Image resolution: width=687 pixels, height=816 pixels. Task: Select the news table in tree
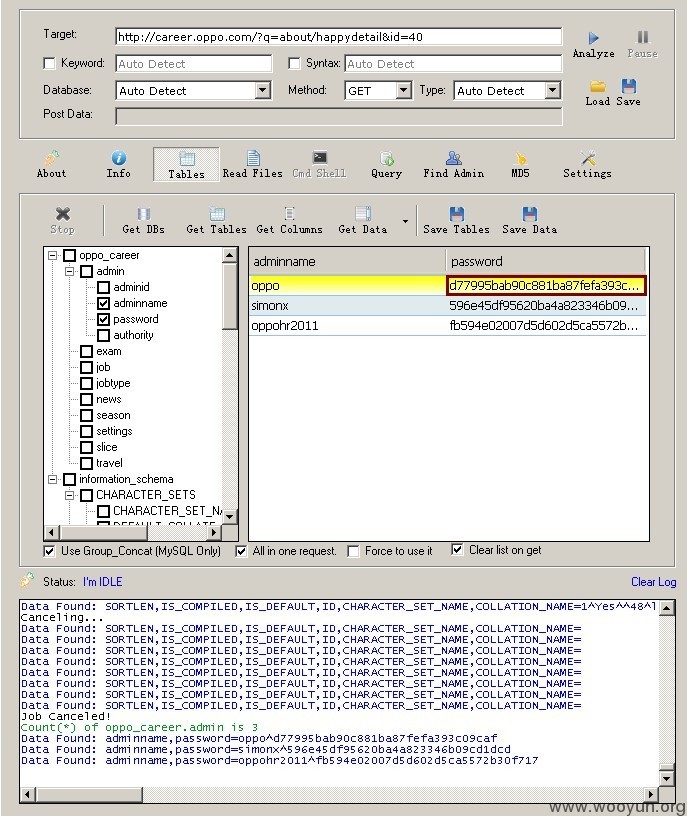(109, 399)
